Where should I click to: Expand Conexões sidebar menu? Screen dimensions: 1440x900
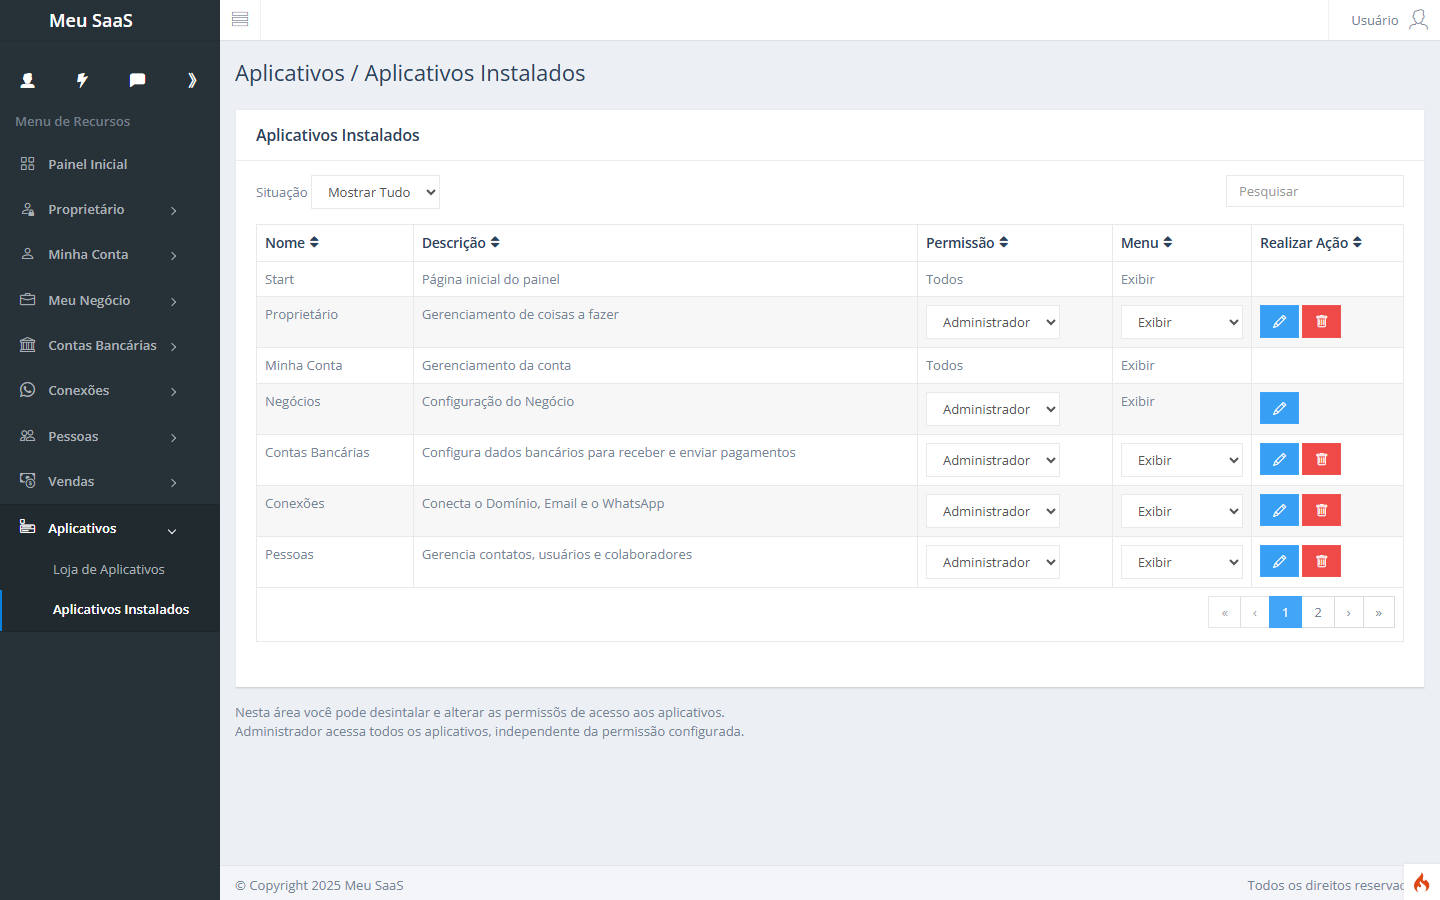pyautogui.click(x=110, y=390)
